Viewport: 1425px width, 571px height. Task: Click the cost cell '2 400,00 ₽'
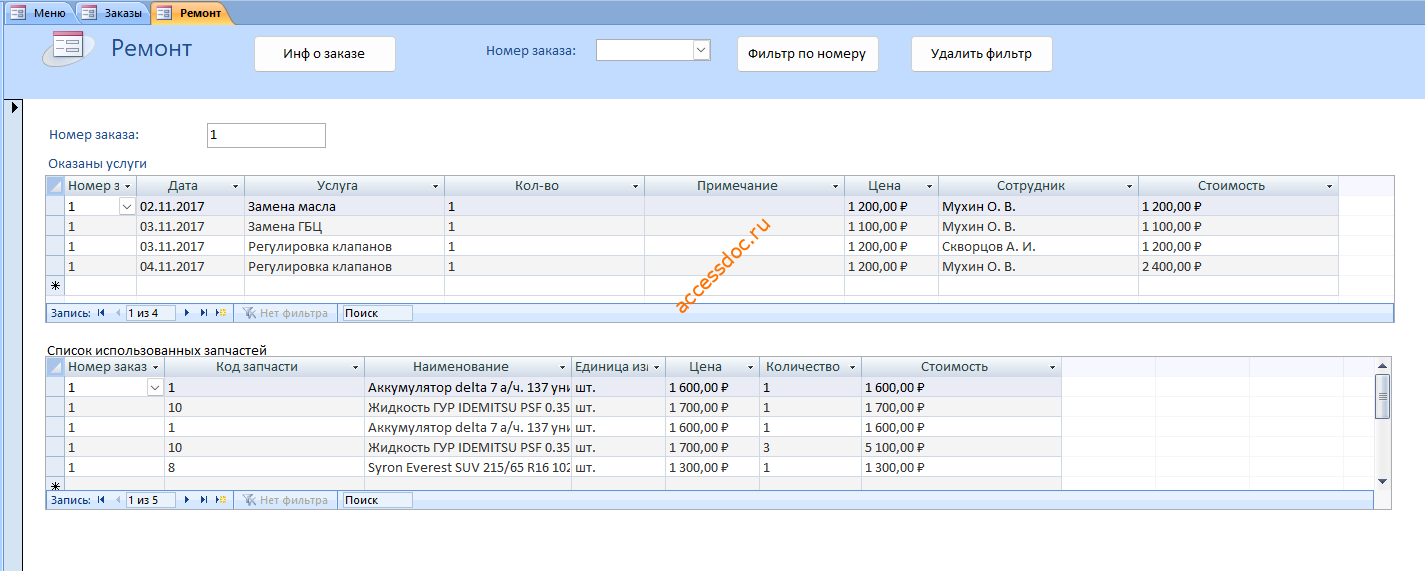coord(1238,267)
